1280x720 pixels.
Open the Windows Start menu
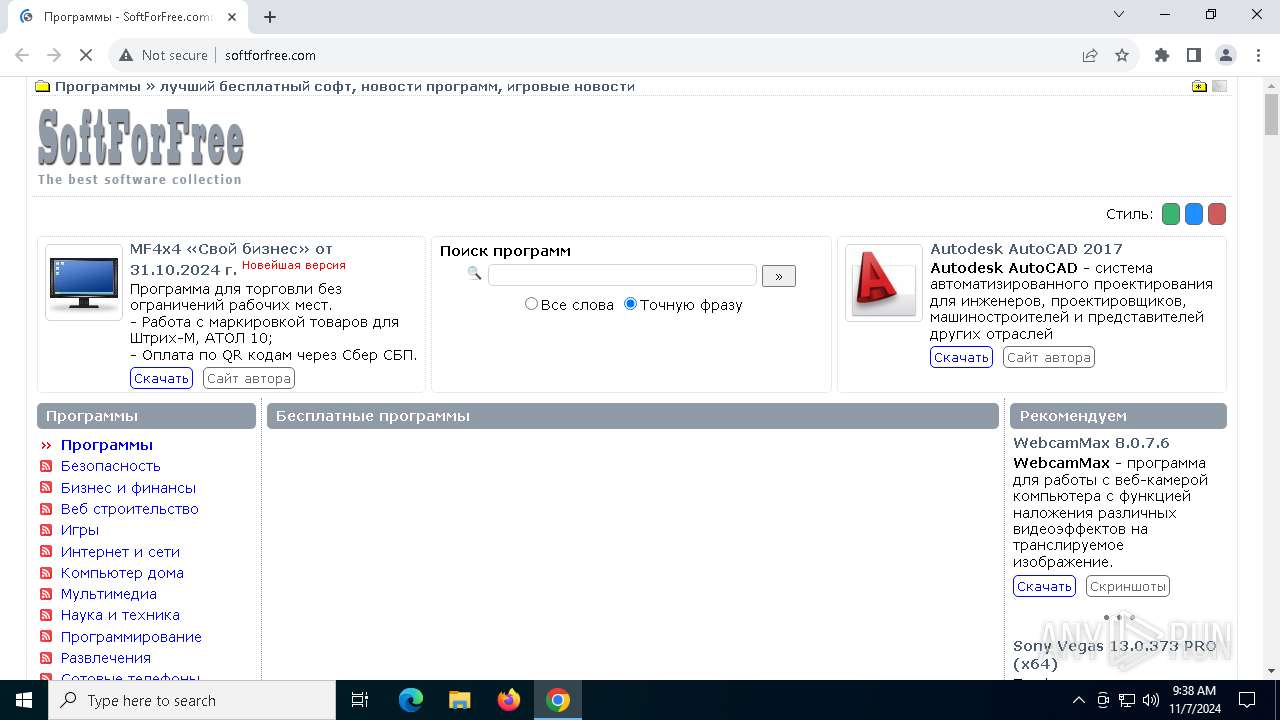point(24,700)
